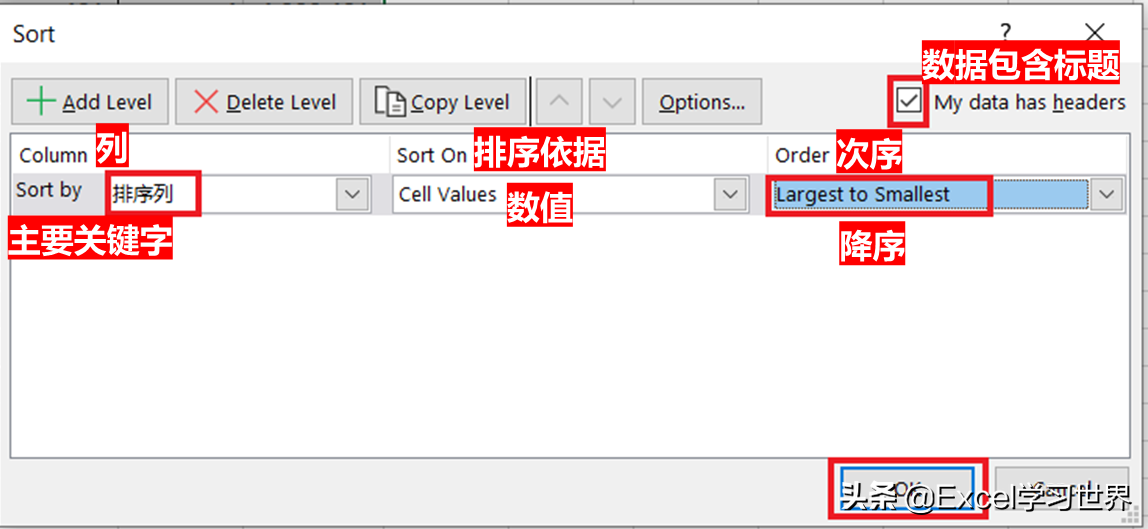Click the Move Down arrow button
This screenshot has height=529, width=1148.
tap(612, 101)
